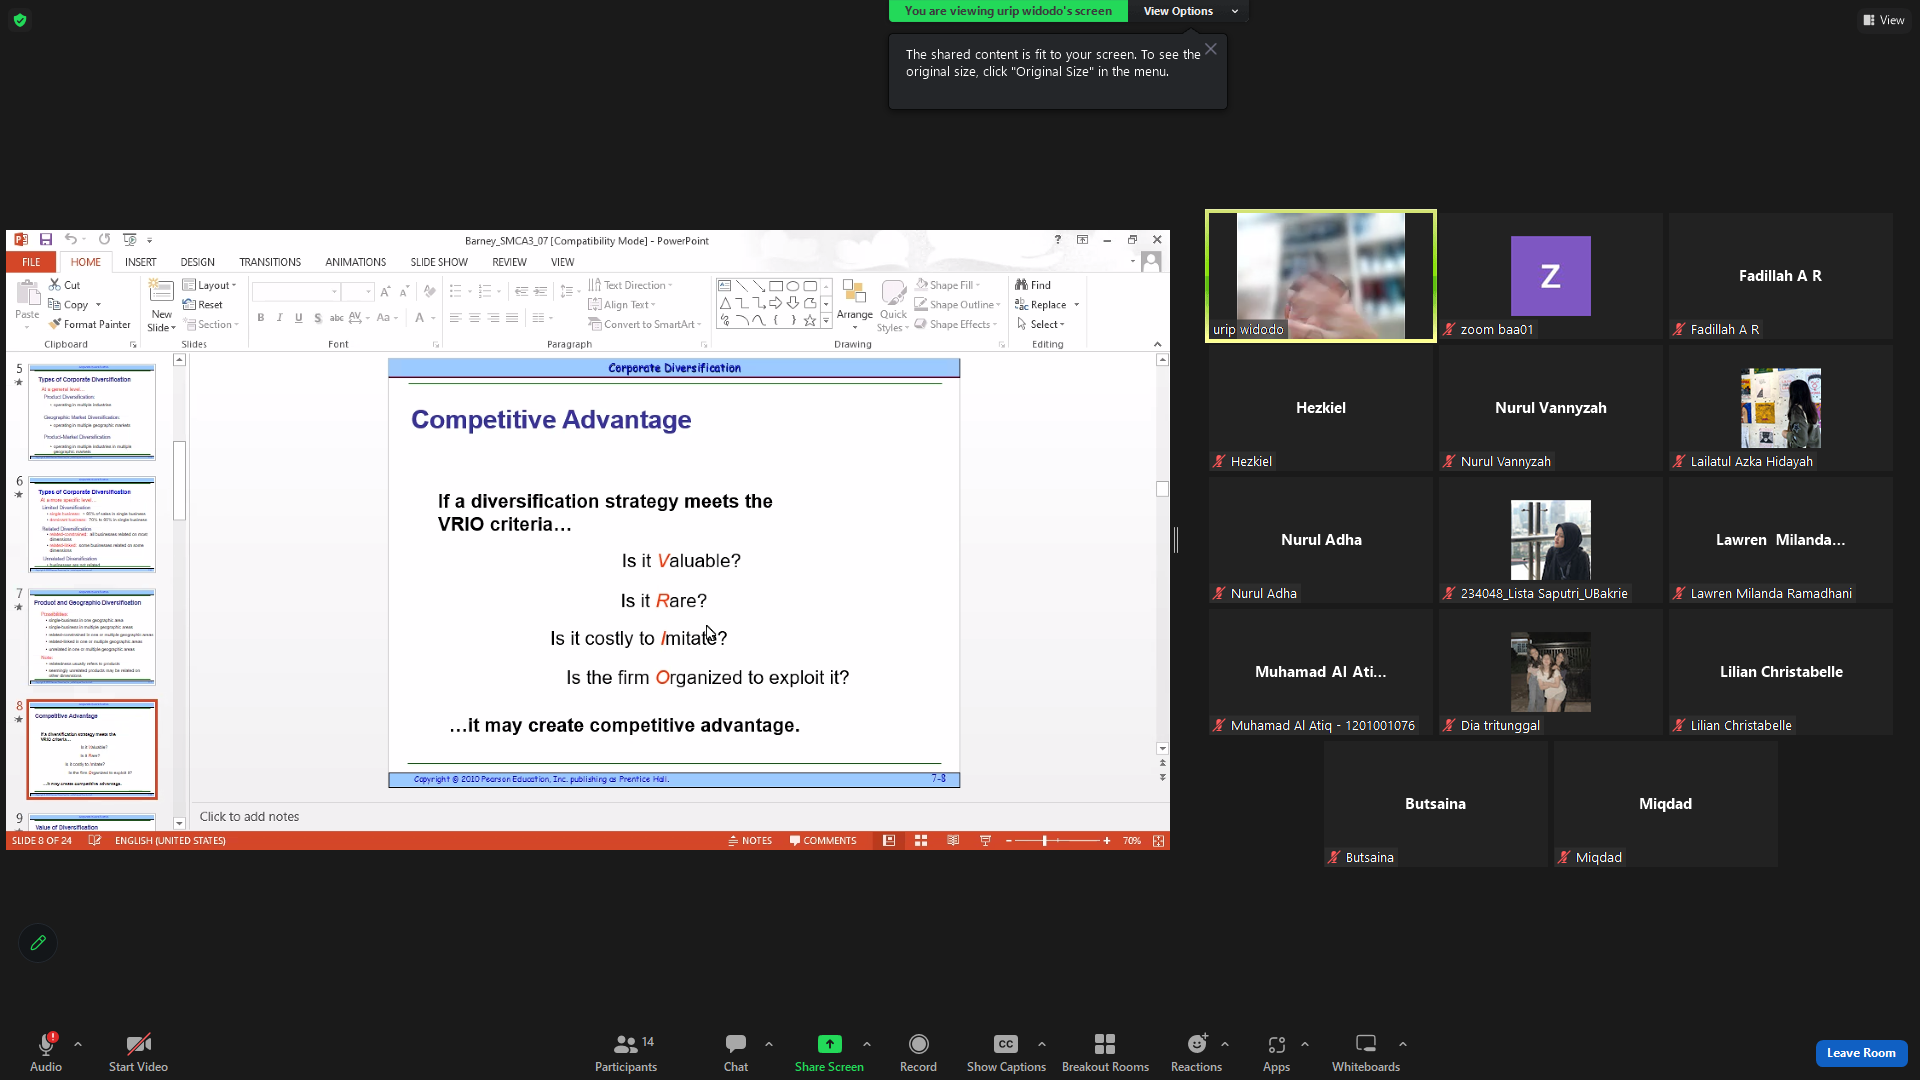Click the Reading View icon in status bar
The height and width of the screenshot is (1080, 1920).
click(953, 841)
